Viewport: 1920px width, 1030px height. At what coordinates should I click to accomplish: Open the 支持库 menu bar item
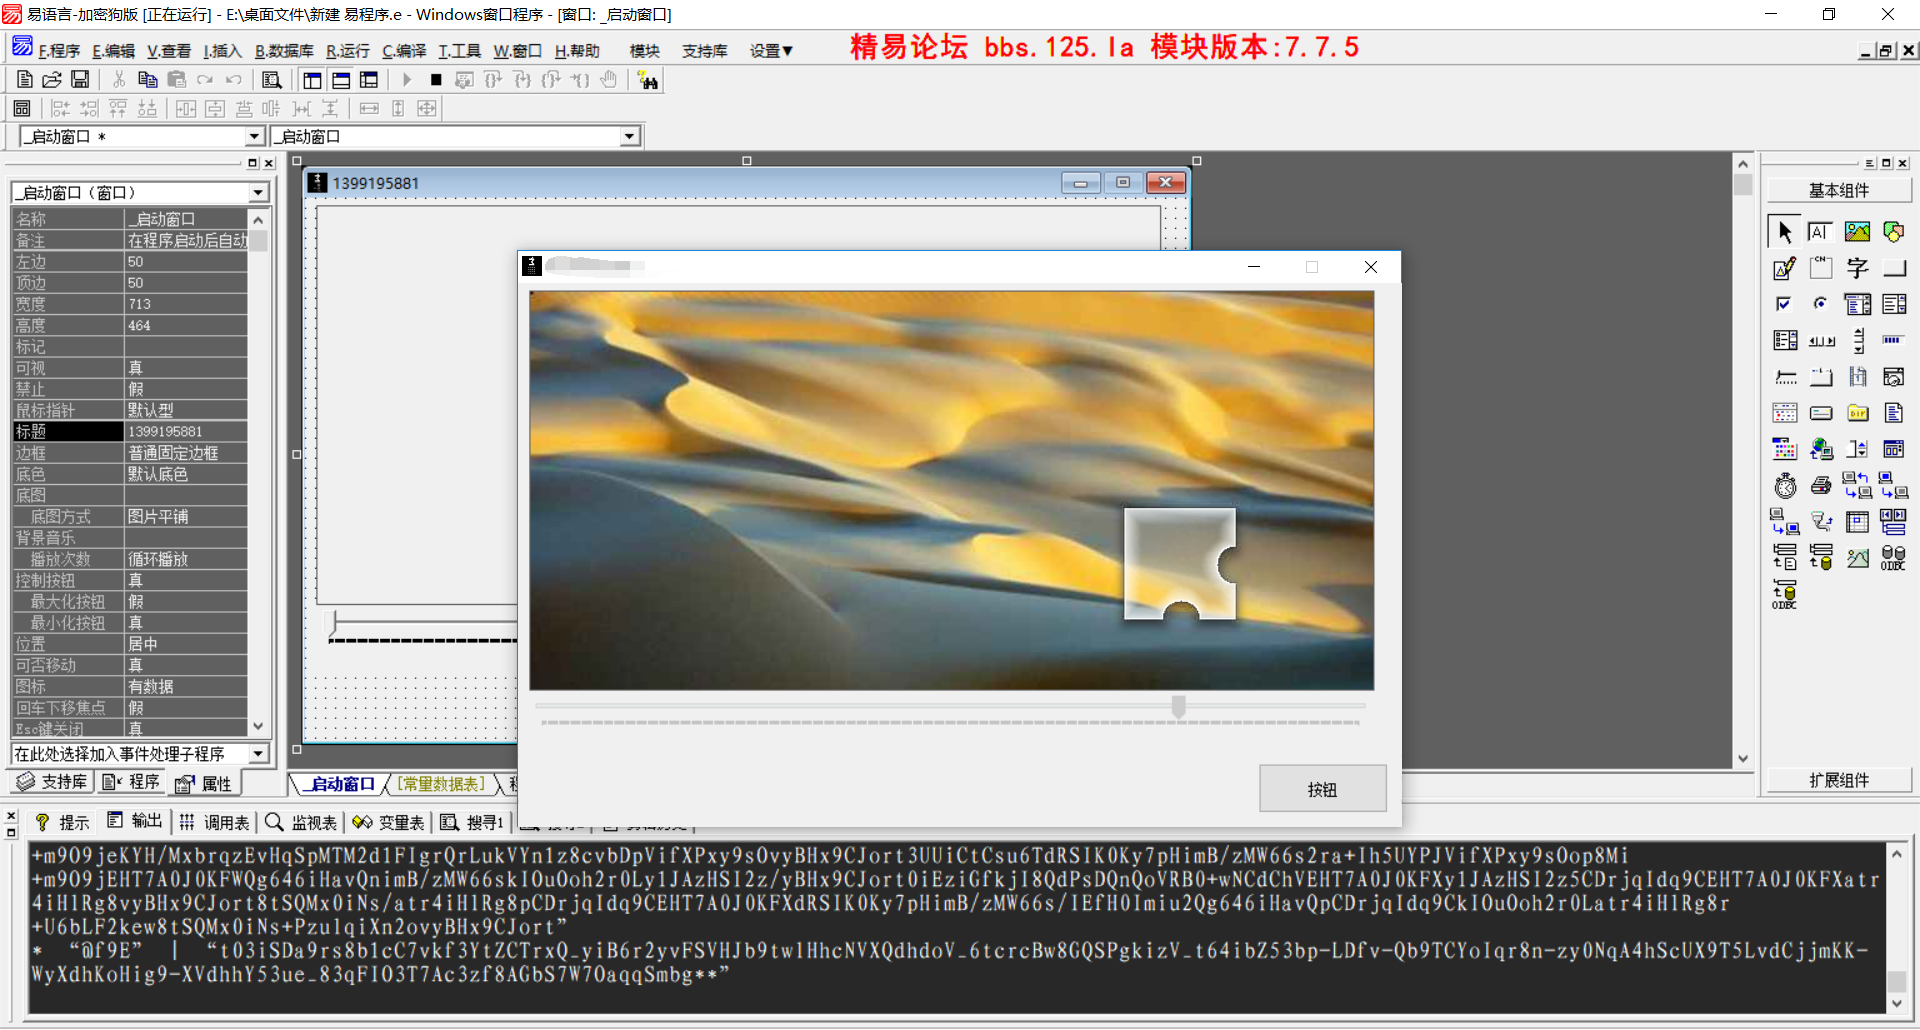coord(705,51)
